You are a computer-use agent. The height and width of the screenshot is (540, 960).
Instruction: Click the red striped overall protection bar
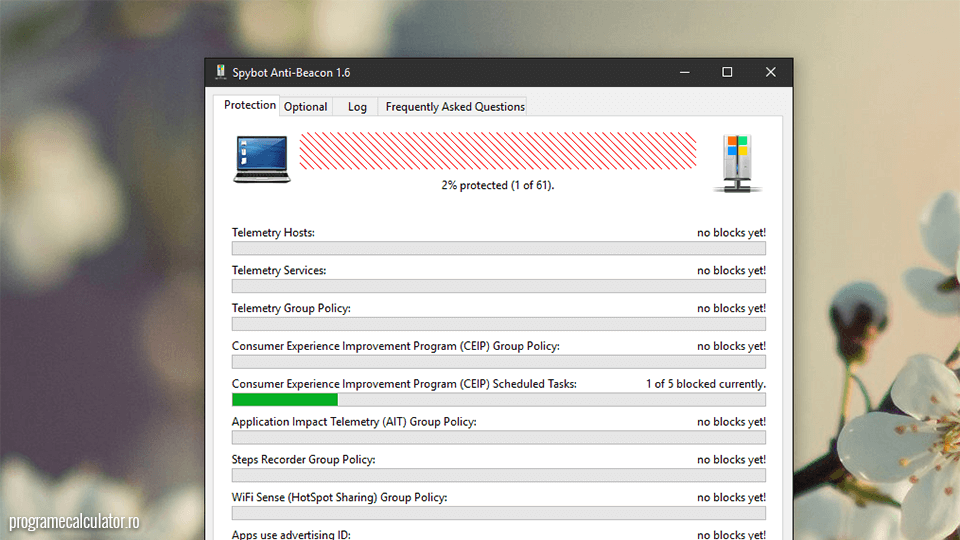pos(498,151)
